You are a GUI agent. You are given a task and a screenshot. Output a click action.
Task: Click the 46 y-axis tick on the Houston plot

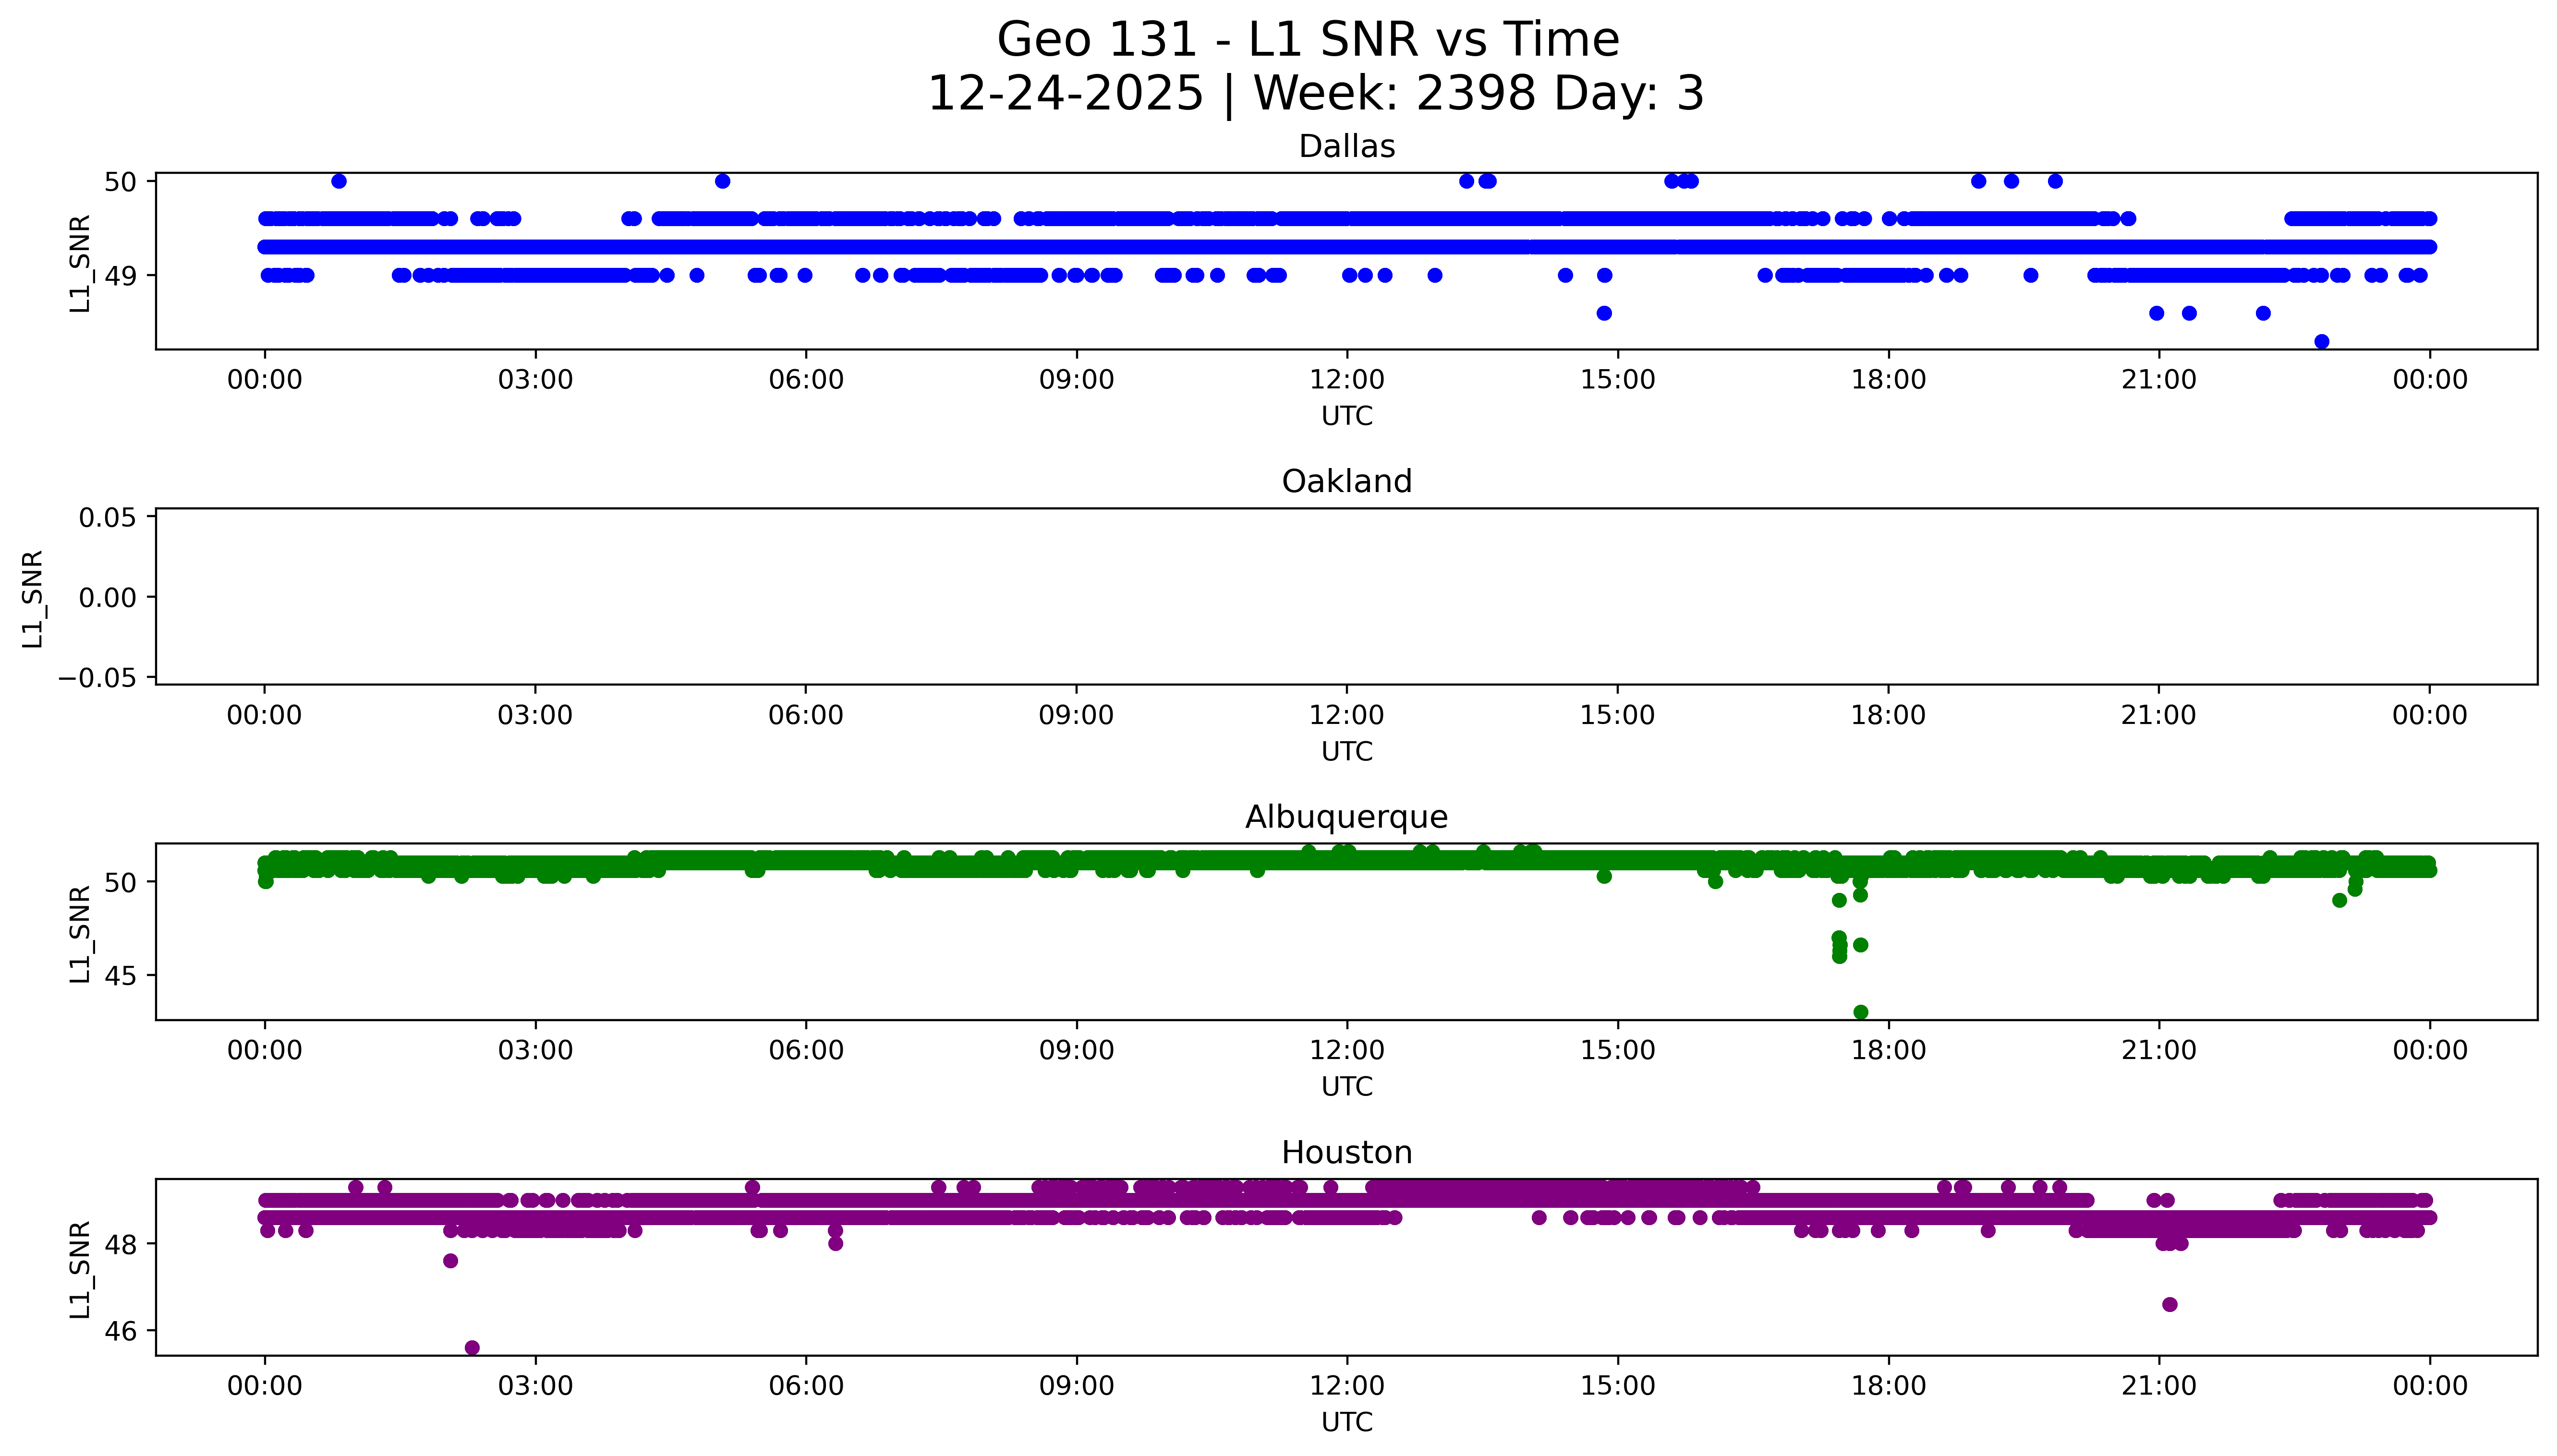[x=120, y=1331]
